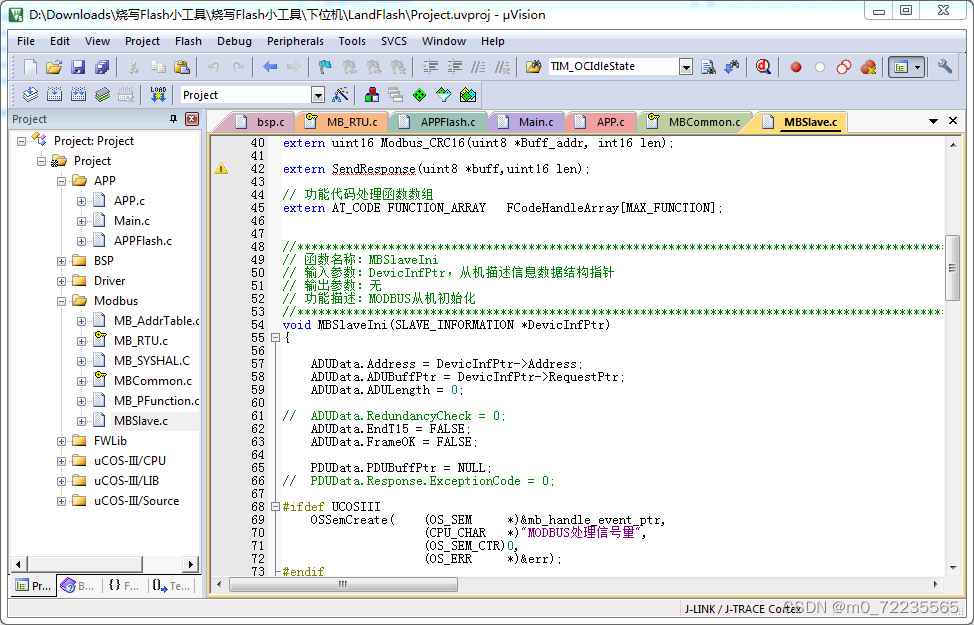Collapse the code block at line 55
Screen dimensions: 974x625
click(x=275, y=337)
